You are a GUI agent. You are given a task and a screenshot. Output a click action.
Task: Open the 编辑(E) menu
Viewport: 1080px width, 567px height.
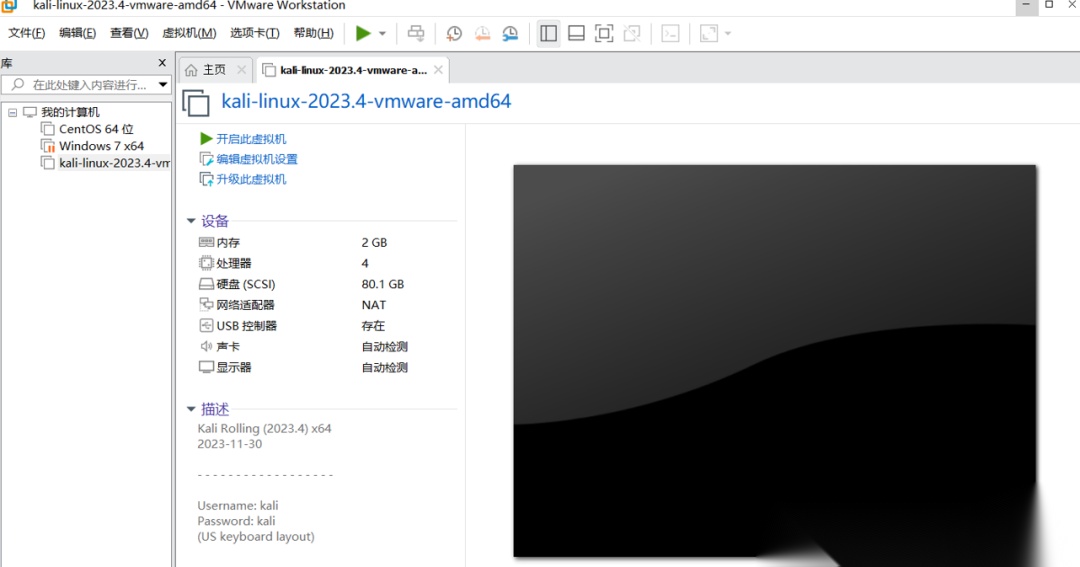point(77,33)
